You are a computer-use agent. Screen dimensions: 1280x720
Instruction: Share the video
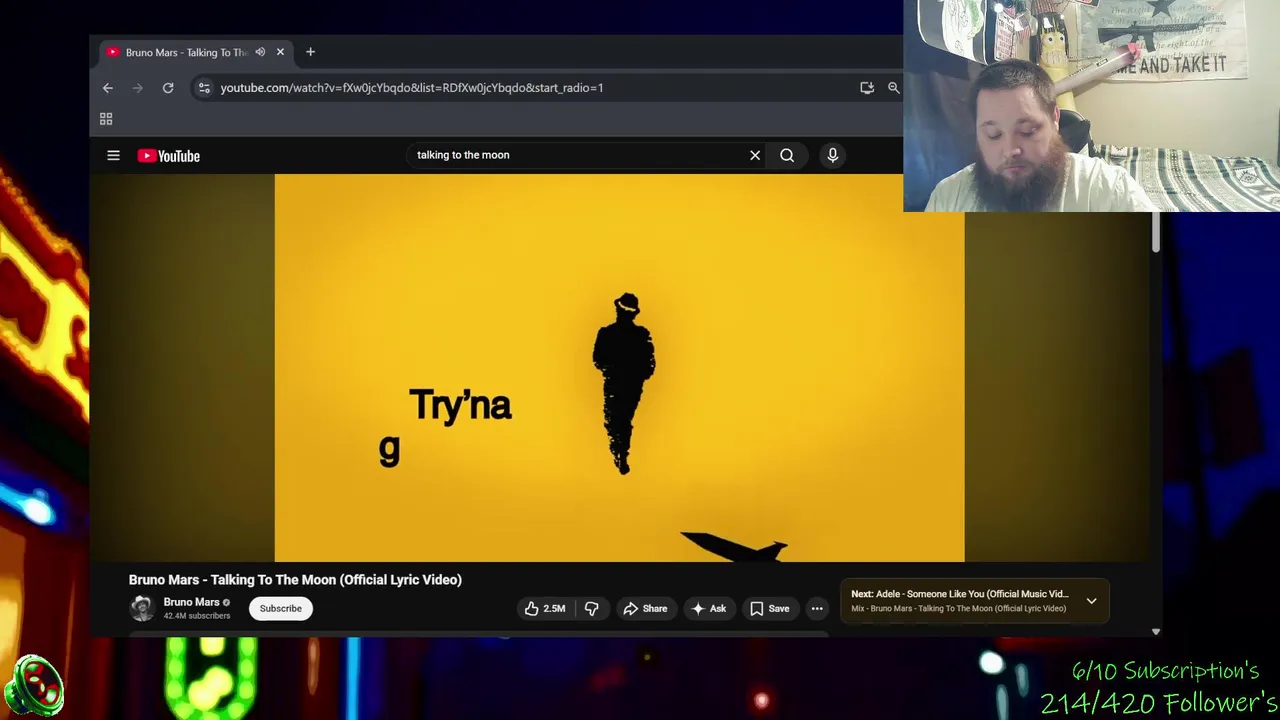(x=645, y=608)
